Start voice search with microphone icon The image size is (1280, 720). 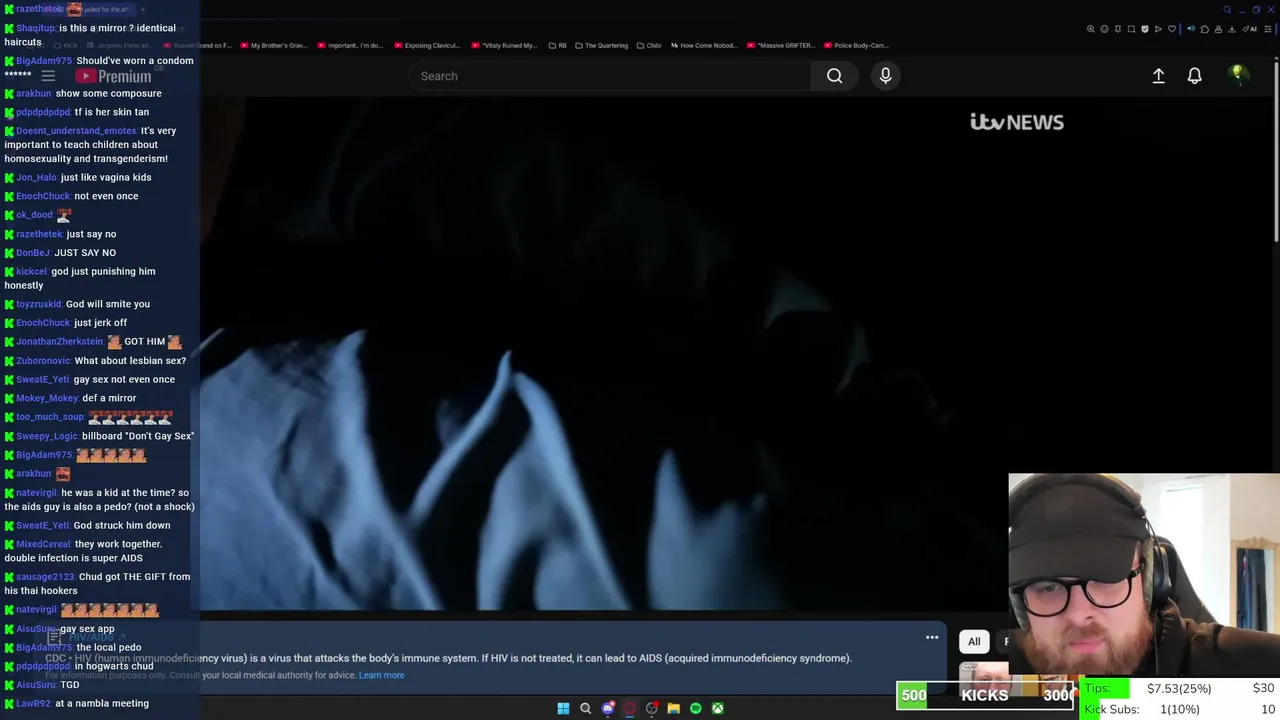click(x=885, y=76)
